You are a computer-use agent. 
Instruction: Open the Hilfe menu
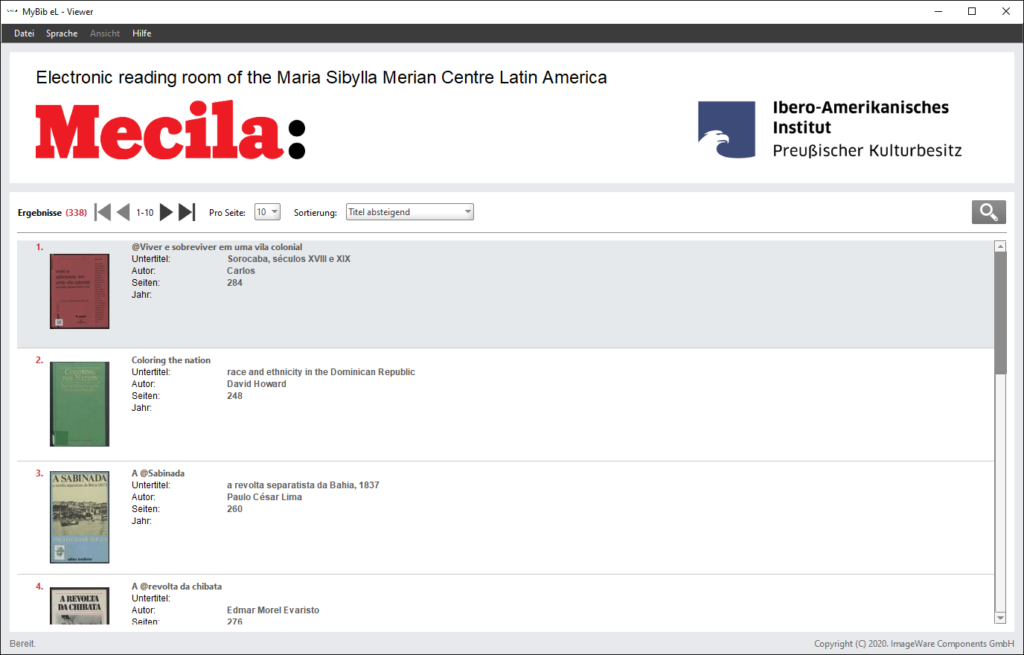(x=141, y=33)
